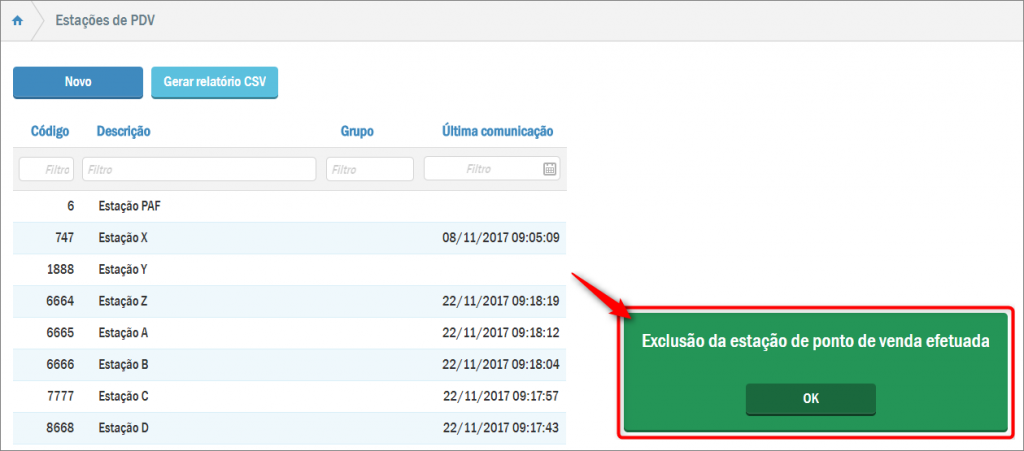Focus the Grupo filter field

pos(369,169)
